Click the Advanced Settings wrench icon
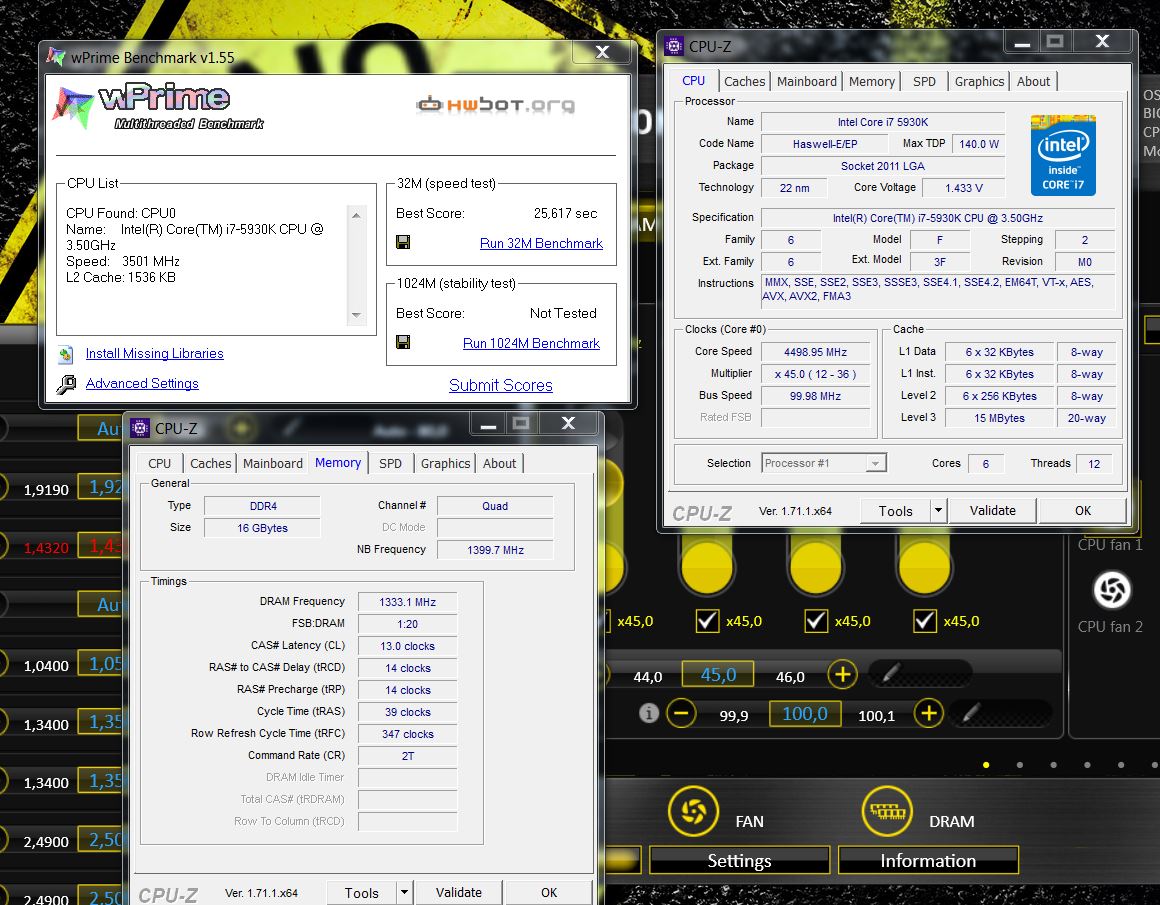 coord(66,384)
